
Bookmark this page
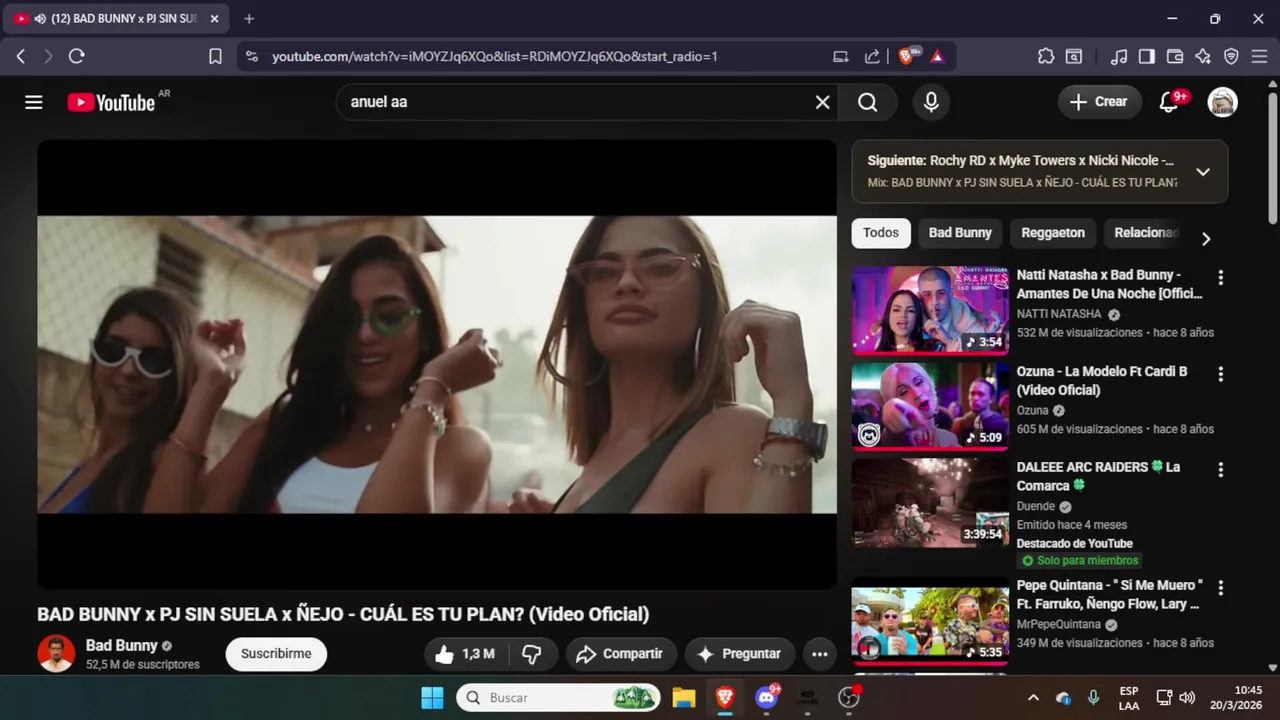pos(215,57)
